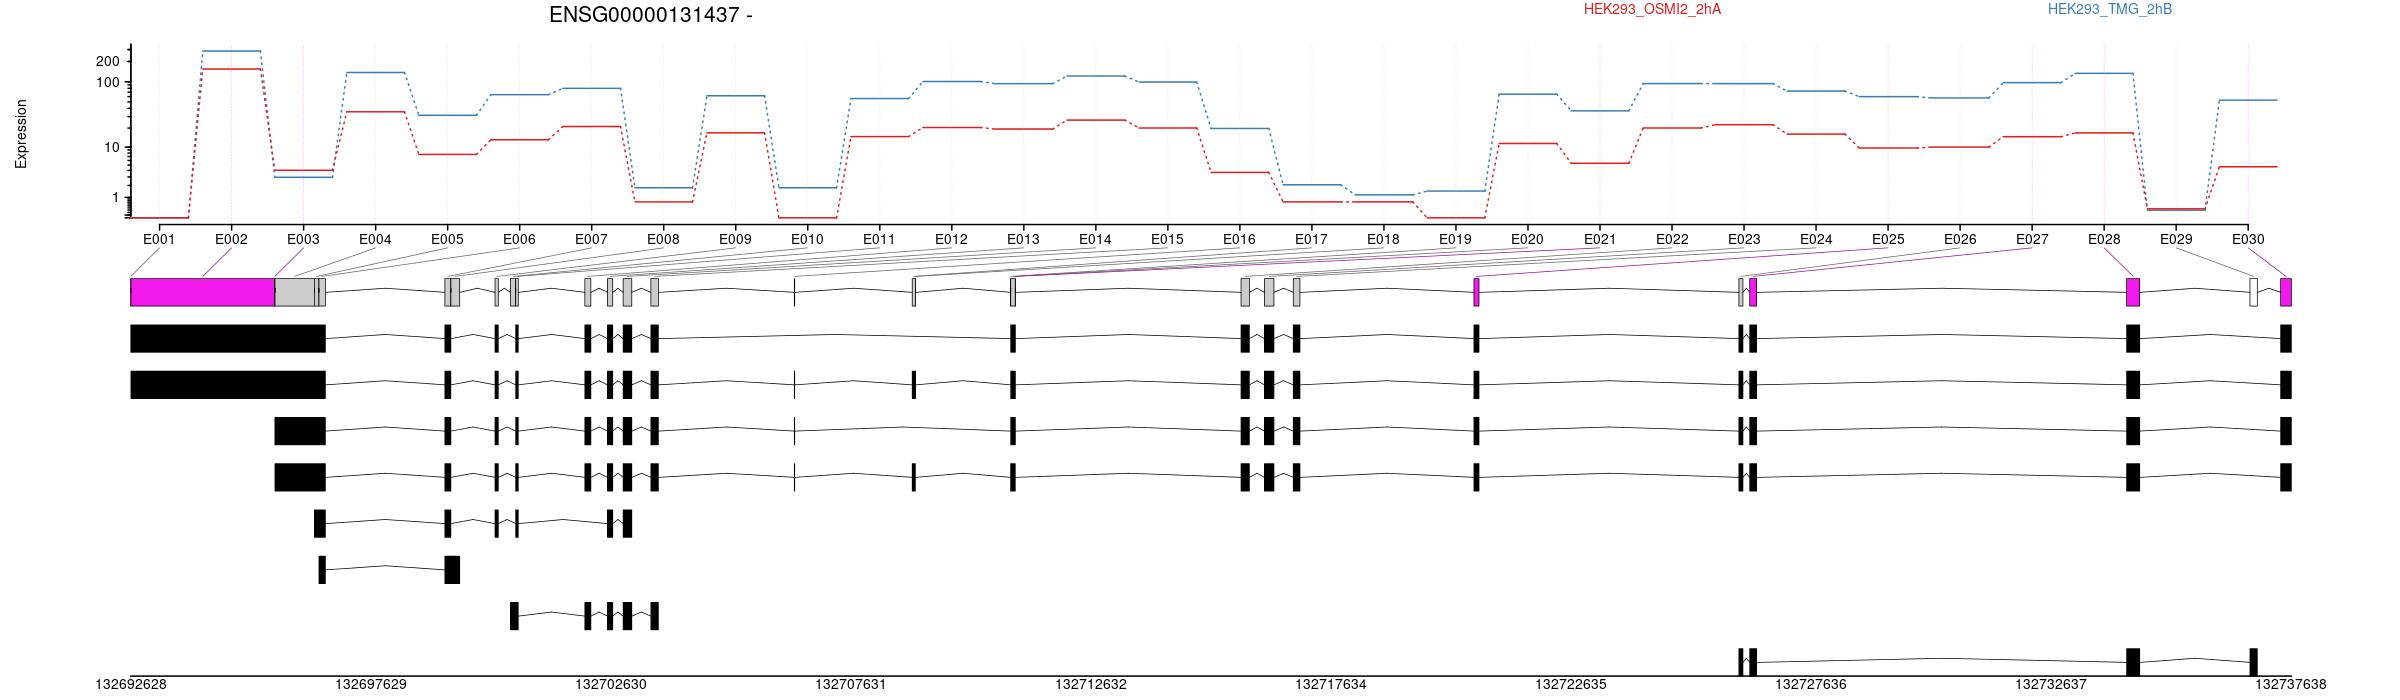Pick genomic coordinate 132717634
This screenshot has height=700, width=2400.
(1331, 685)
